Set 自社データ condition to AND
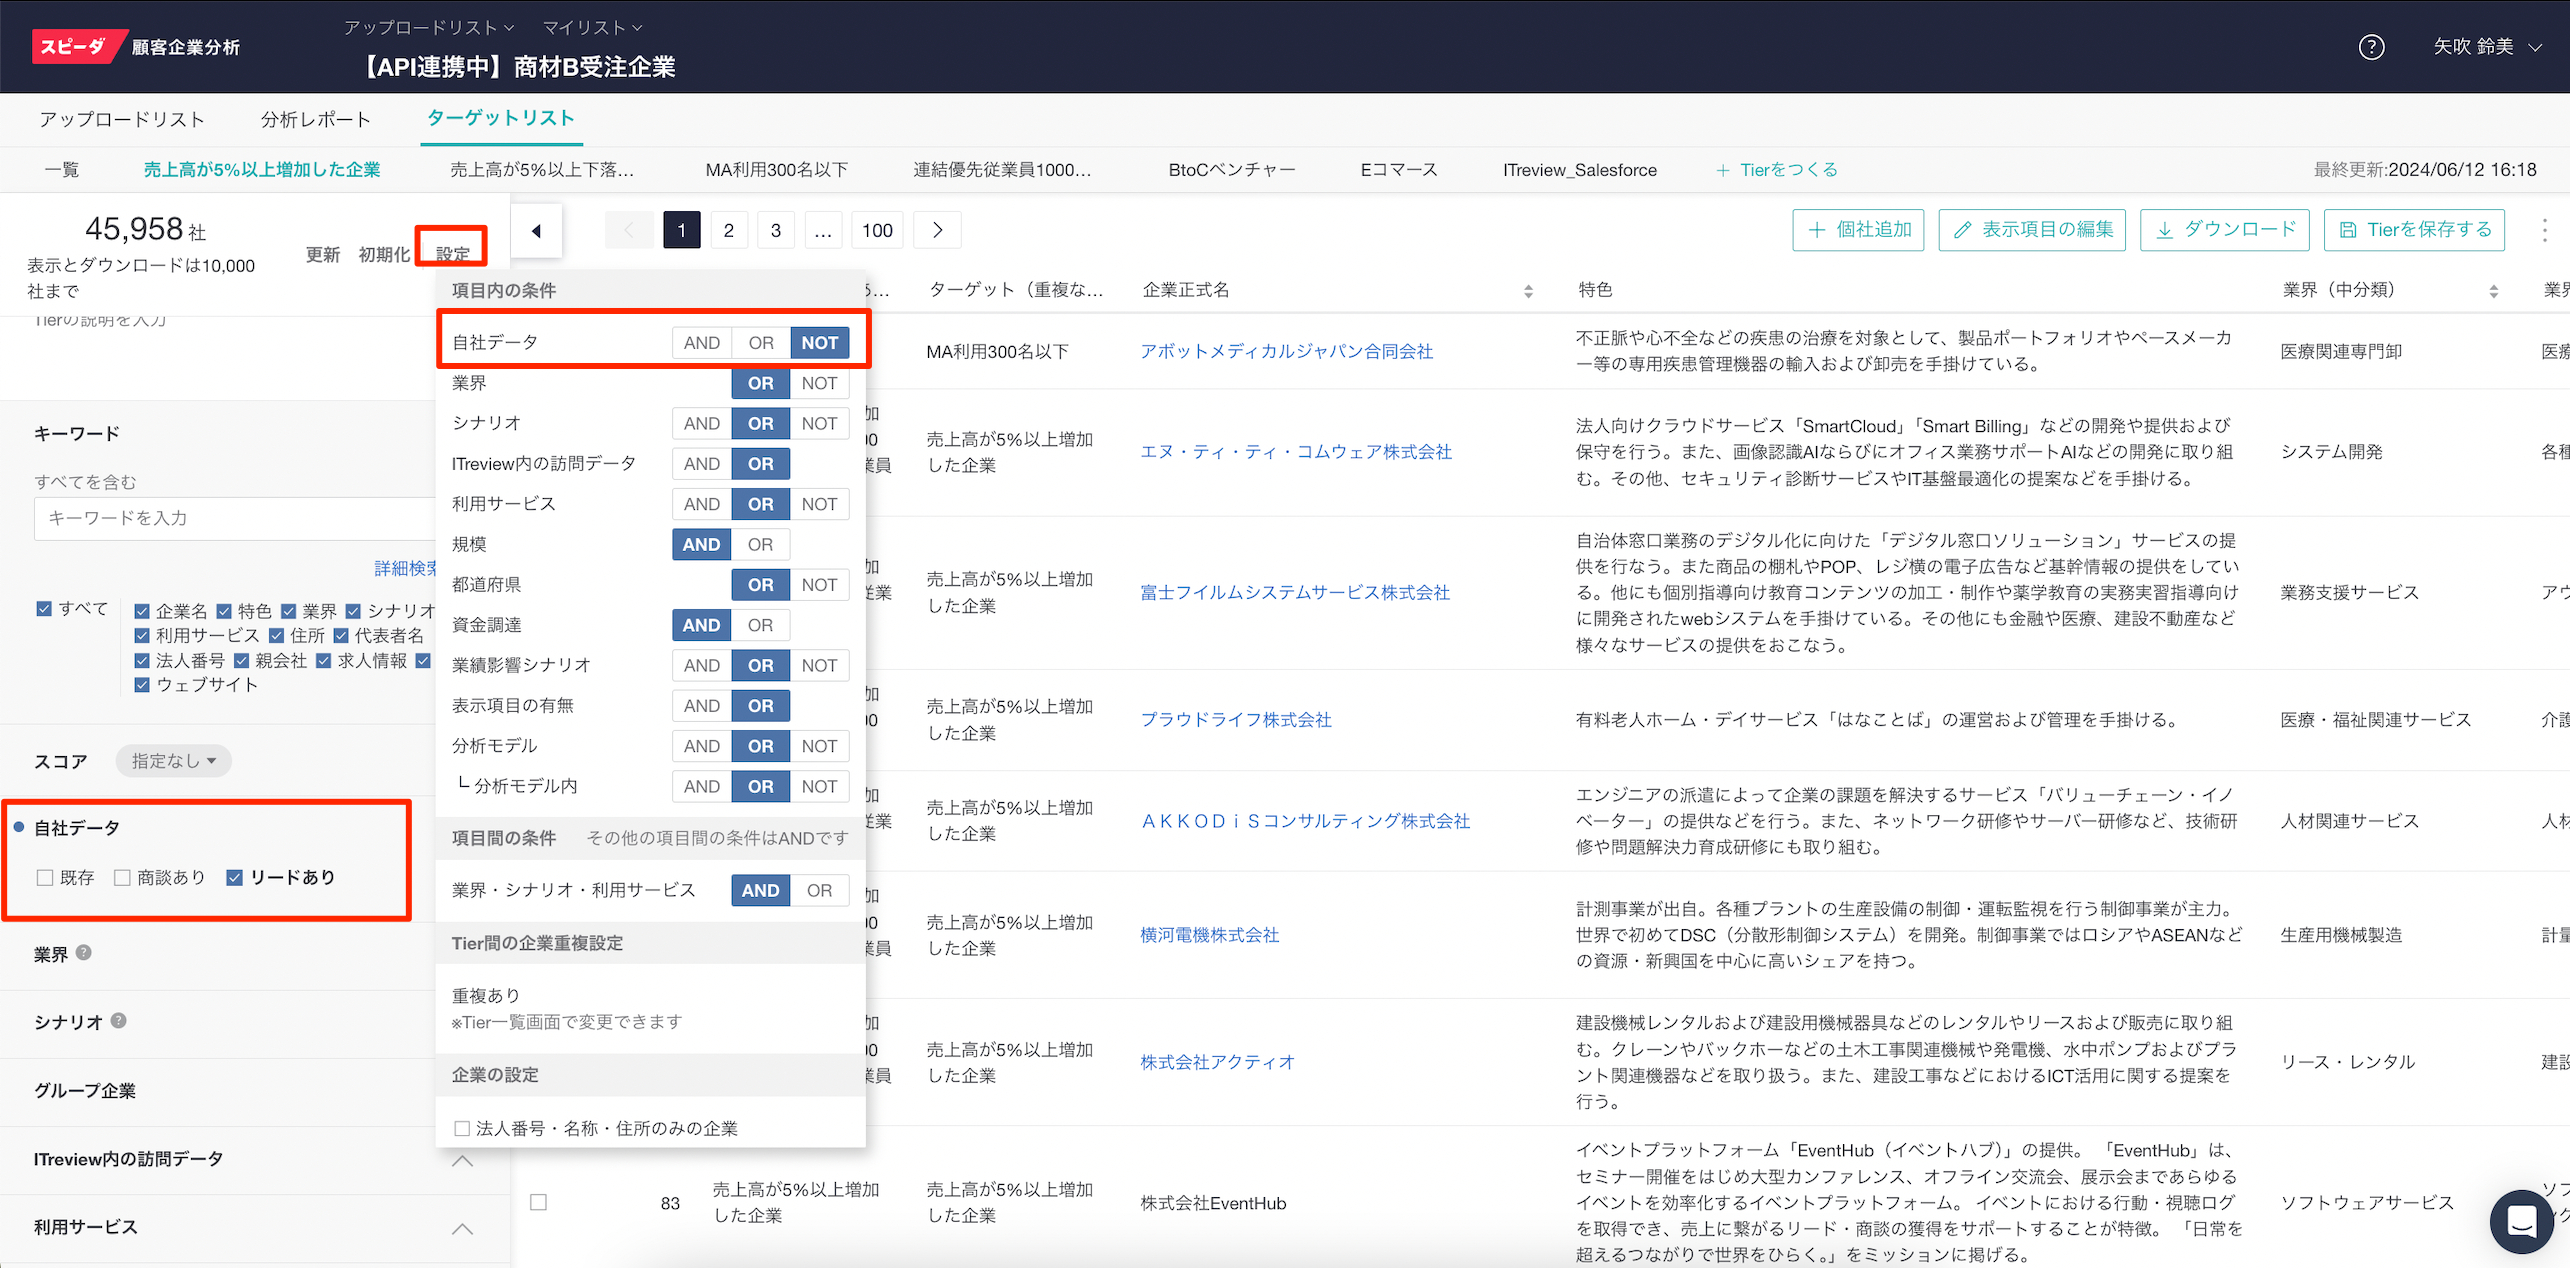 (x=701, y=343)
